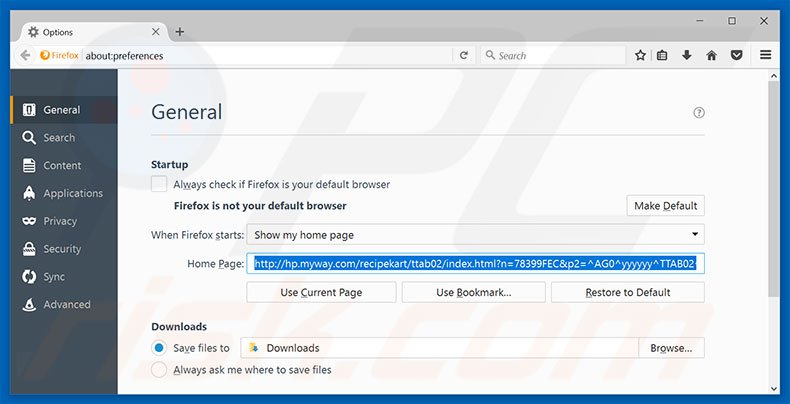
Task: Click the General panel icon in sidebar
Action: coord(29,110)
